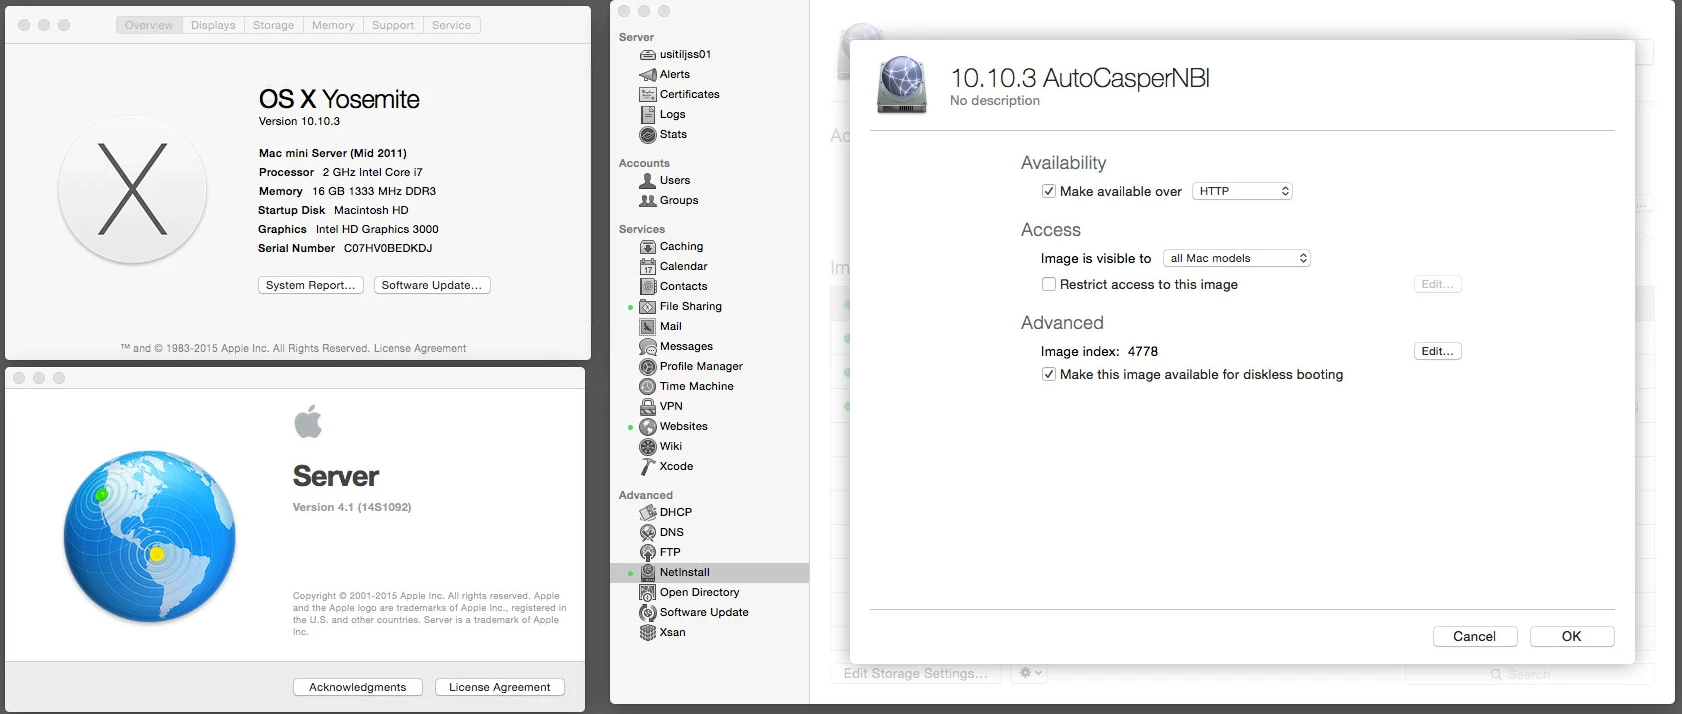Click the Edit Storage Settings button
This screenshot has height=714, width=1682.
tap(915, 673)
